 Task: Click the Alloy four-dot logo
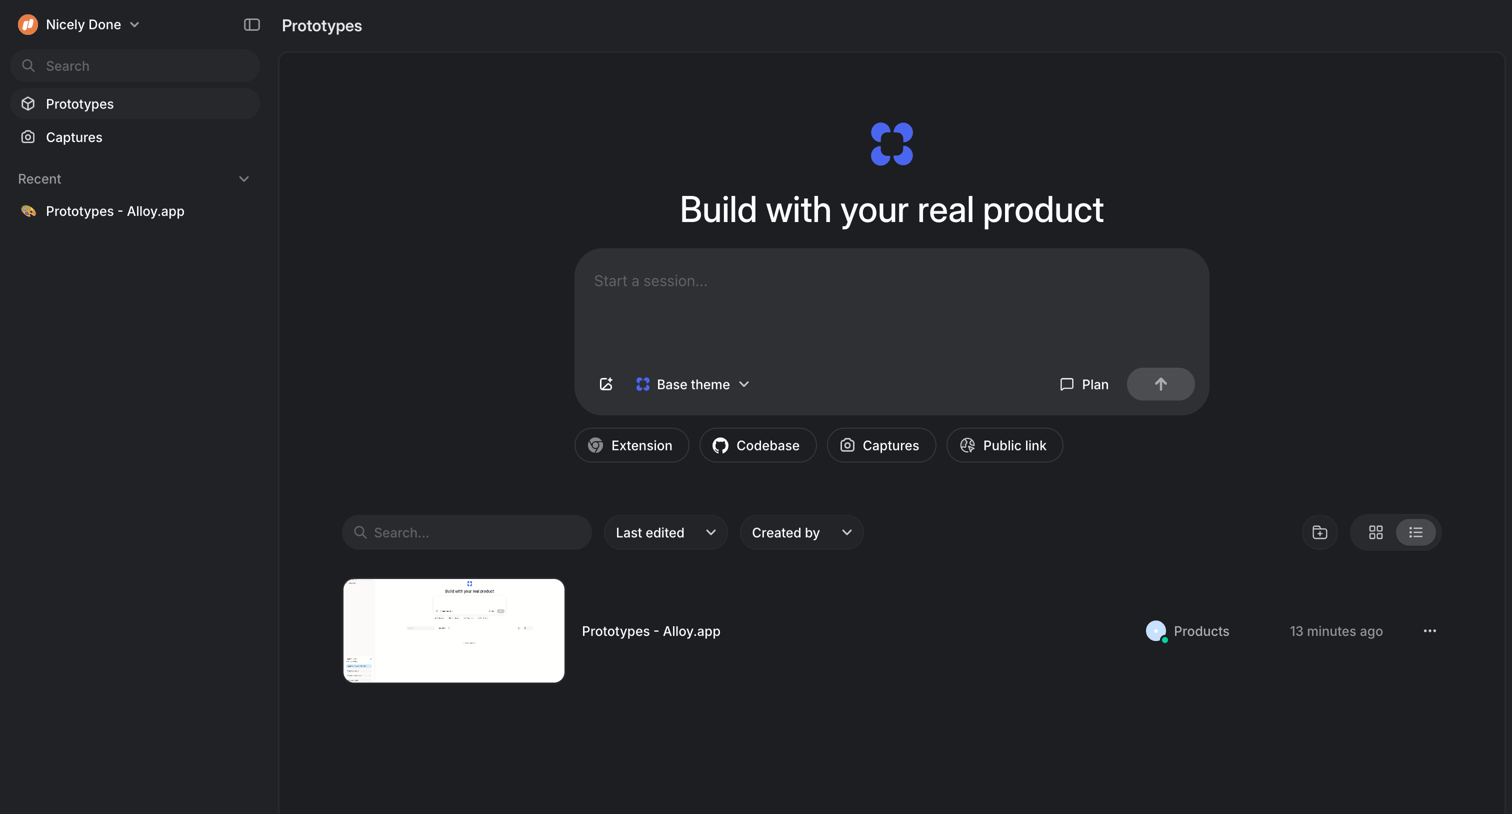[x=892, y=144]
